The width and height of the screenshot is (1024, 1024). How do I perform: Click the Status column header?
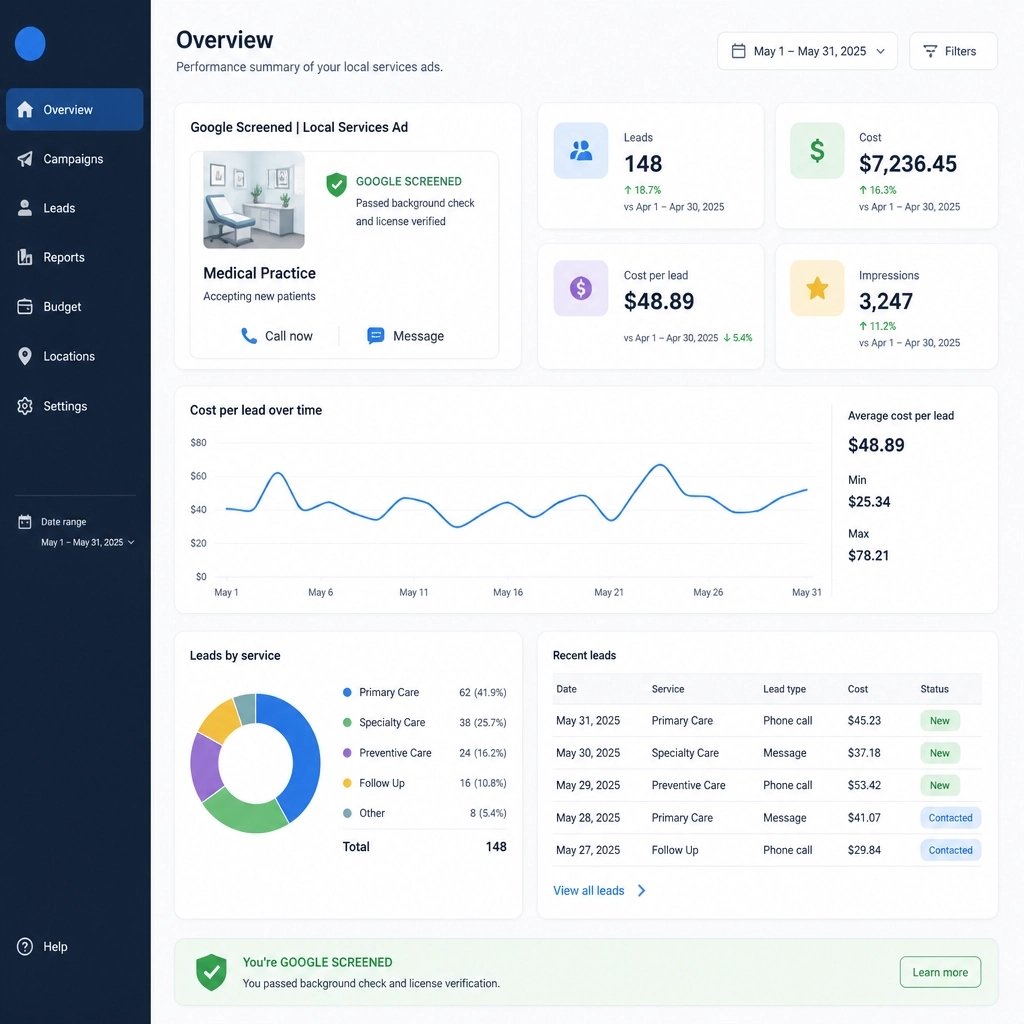(935, 689)
